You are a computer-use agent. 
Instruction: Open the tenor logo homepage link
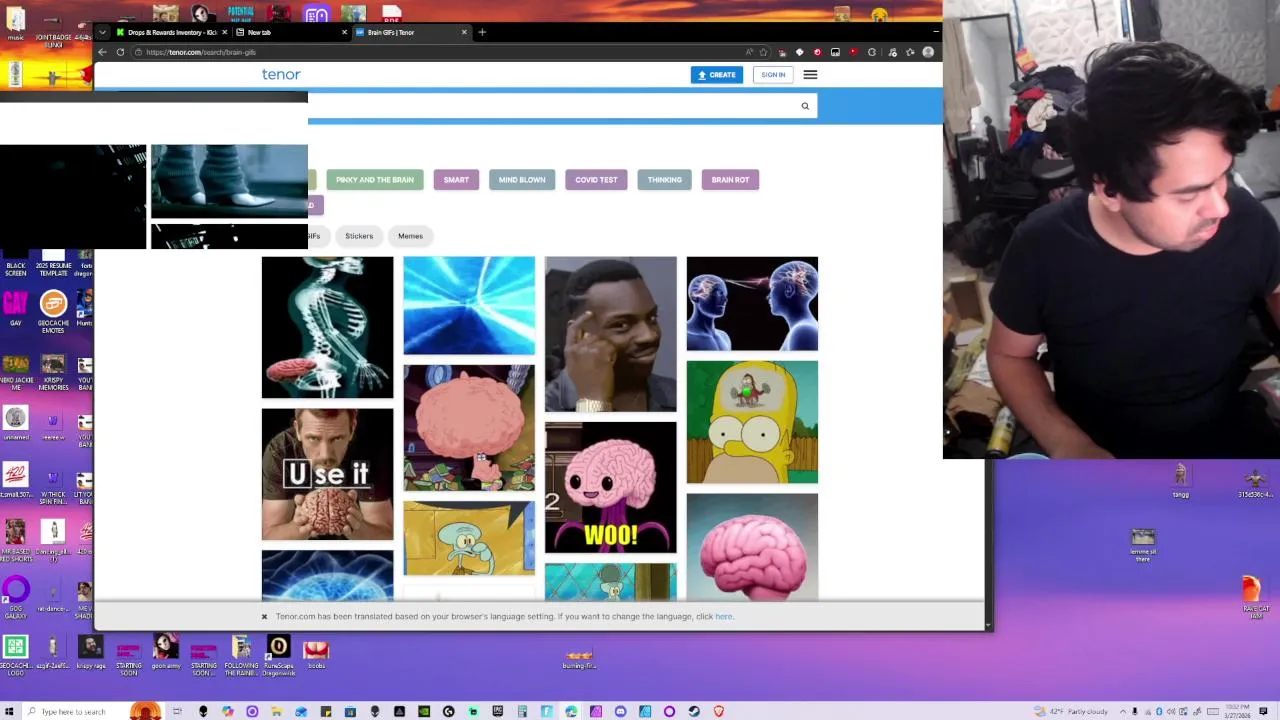click(x=281, y=74)
